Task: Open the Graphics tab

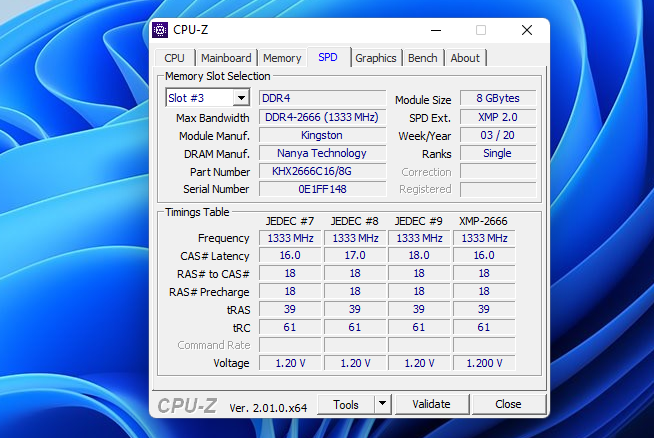Action: [376, 58]
